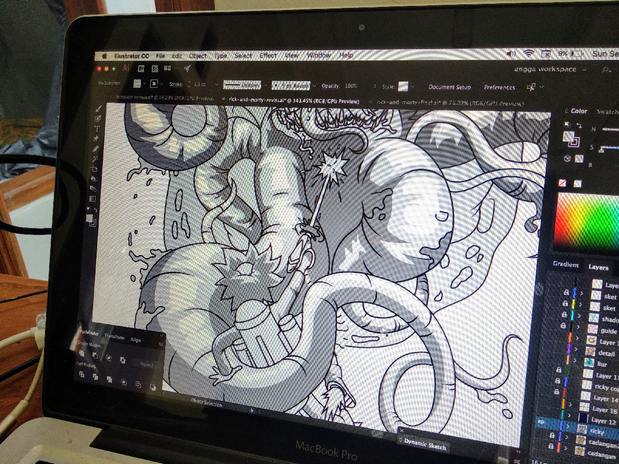Click last Pathfinders row icon, Minus Back
This screenshot has width=619, height=464.
point(153,387)
